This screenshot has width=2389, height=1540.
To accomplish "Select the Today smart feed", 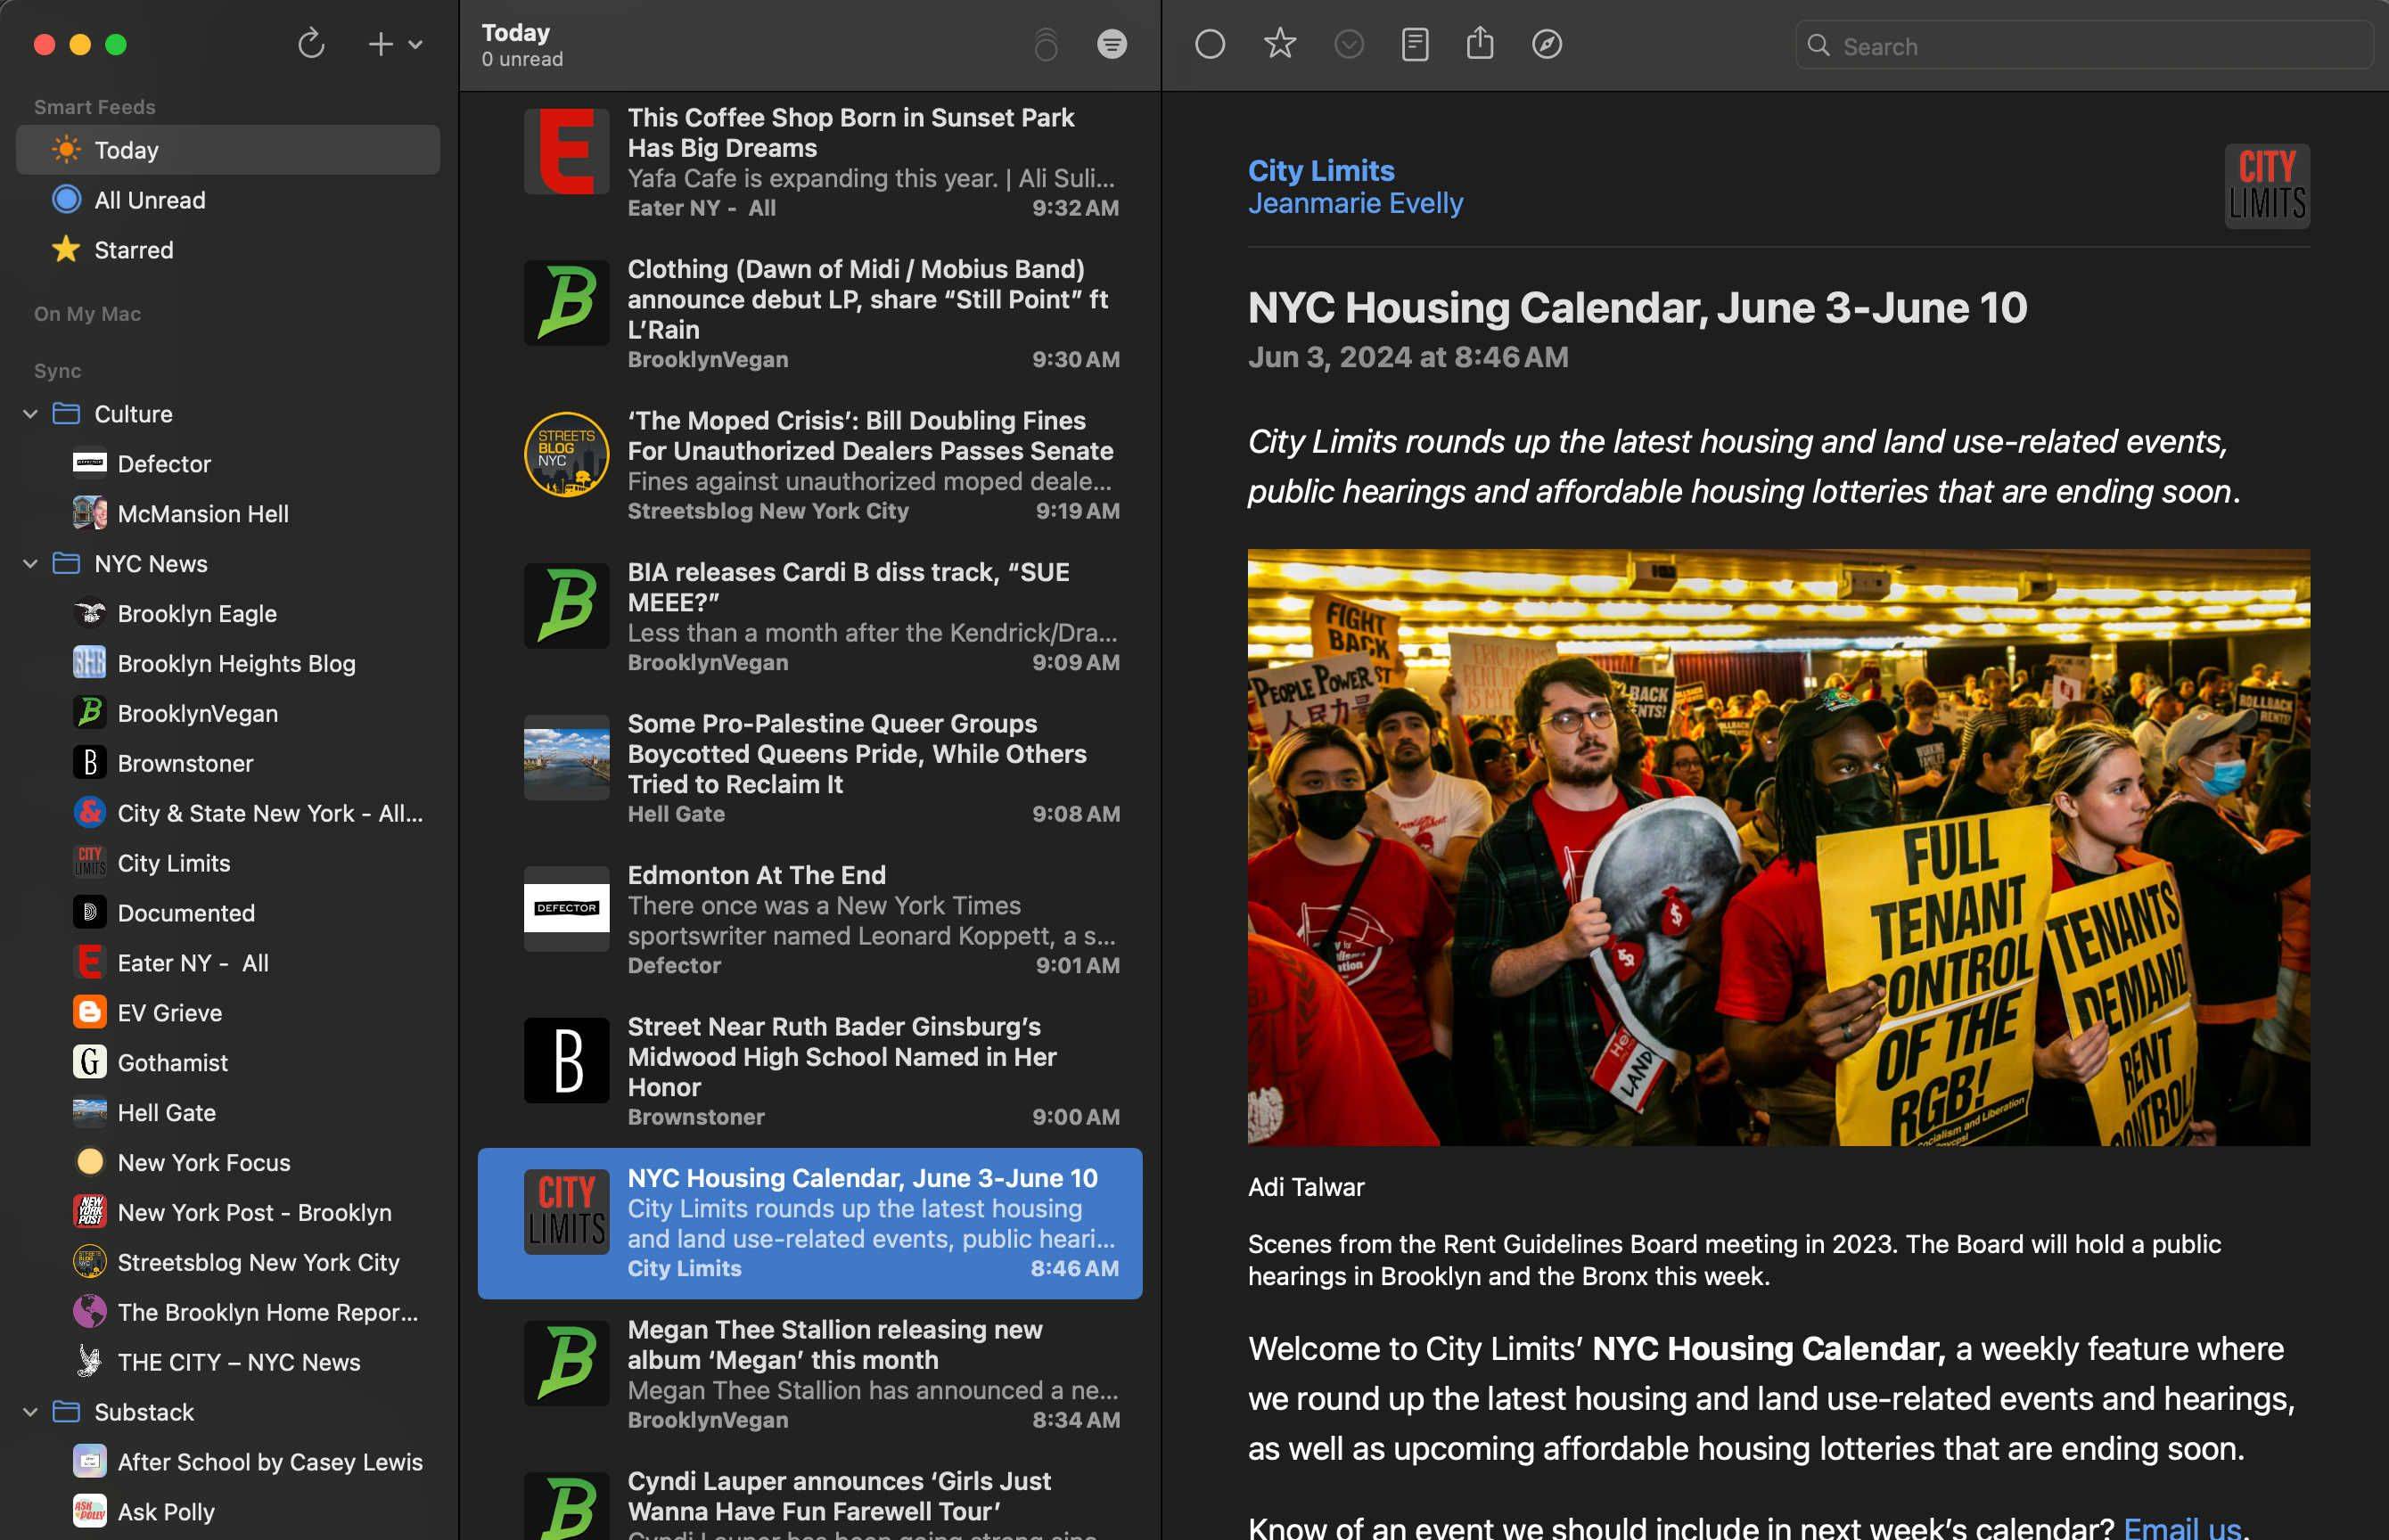I will click(x=228, y=150).
